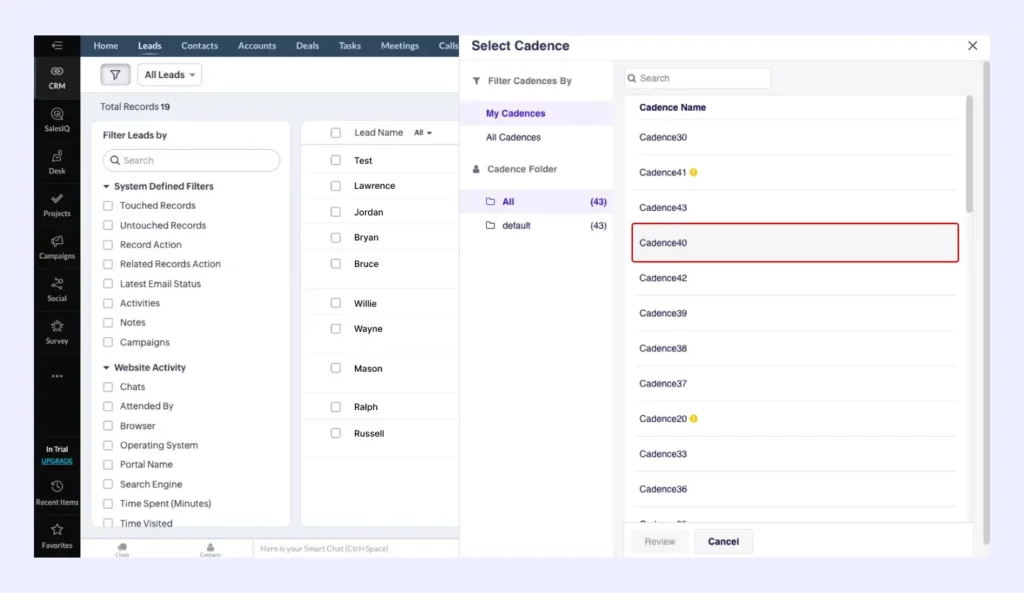The height and width of the screenshot is (593, 1024).
Task: Check the Untouched Records filter
Action: click(x=108, y=225)
